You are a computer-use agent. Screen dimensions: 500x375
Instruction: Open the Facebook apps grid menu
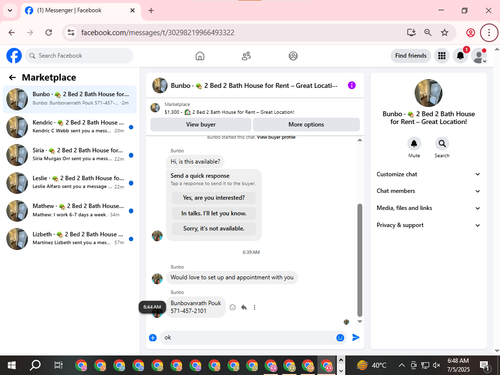(442, 56)
